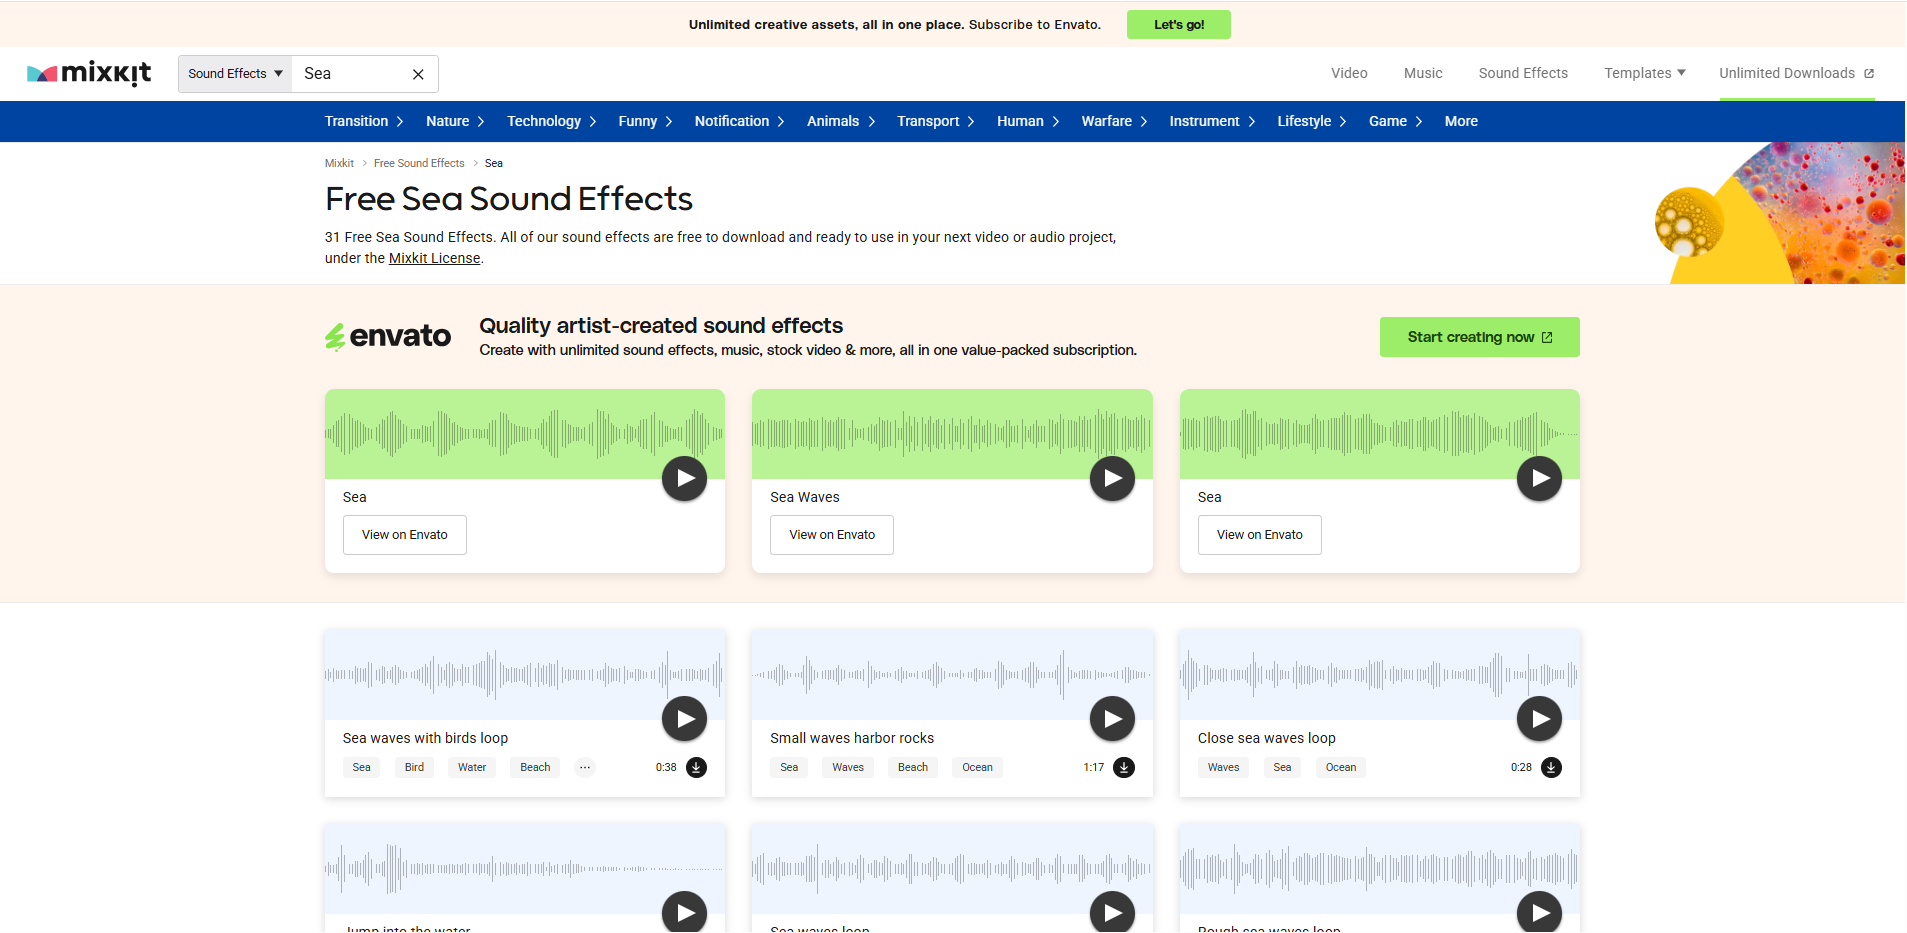Click the Mixkit logo
The image size is (1907, 933).
pyautogui.click(x=88, y=73)
